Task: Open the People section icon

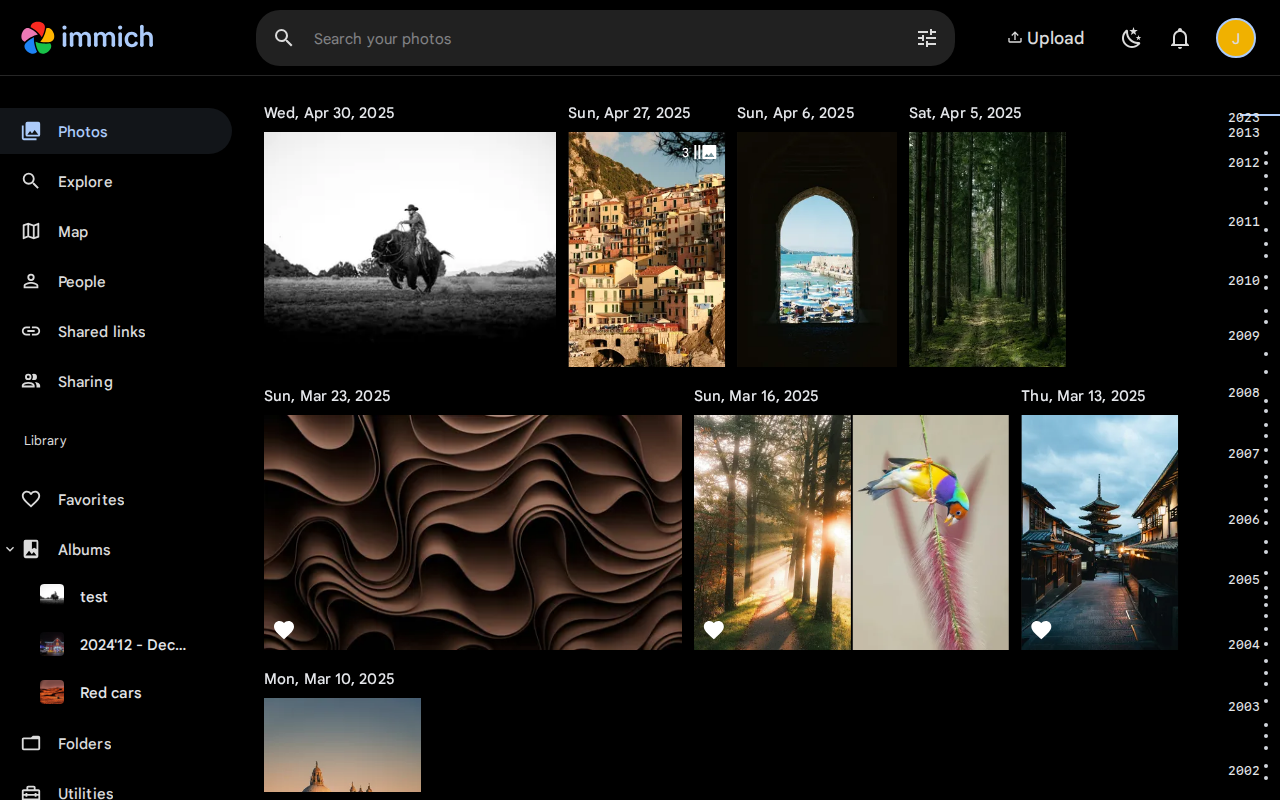Action: point(30,281)
